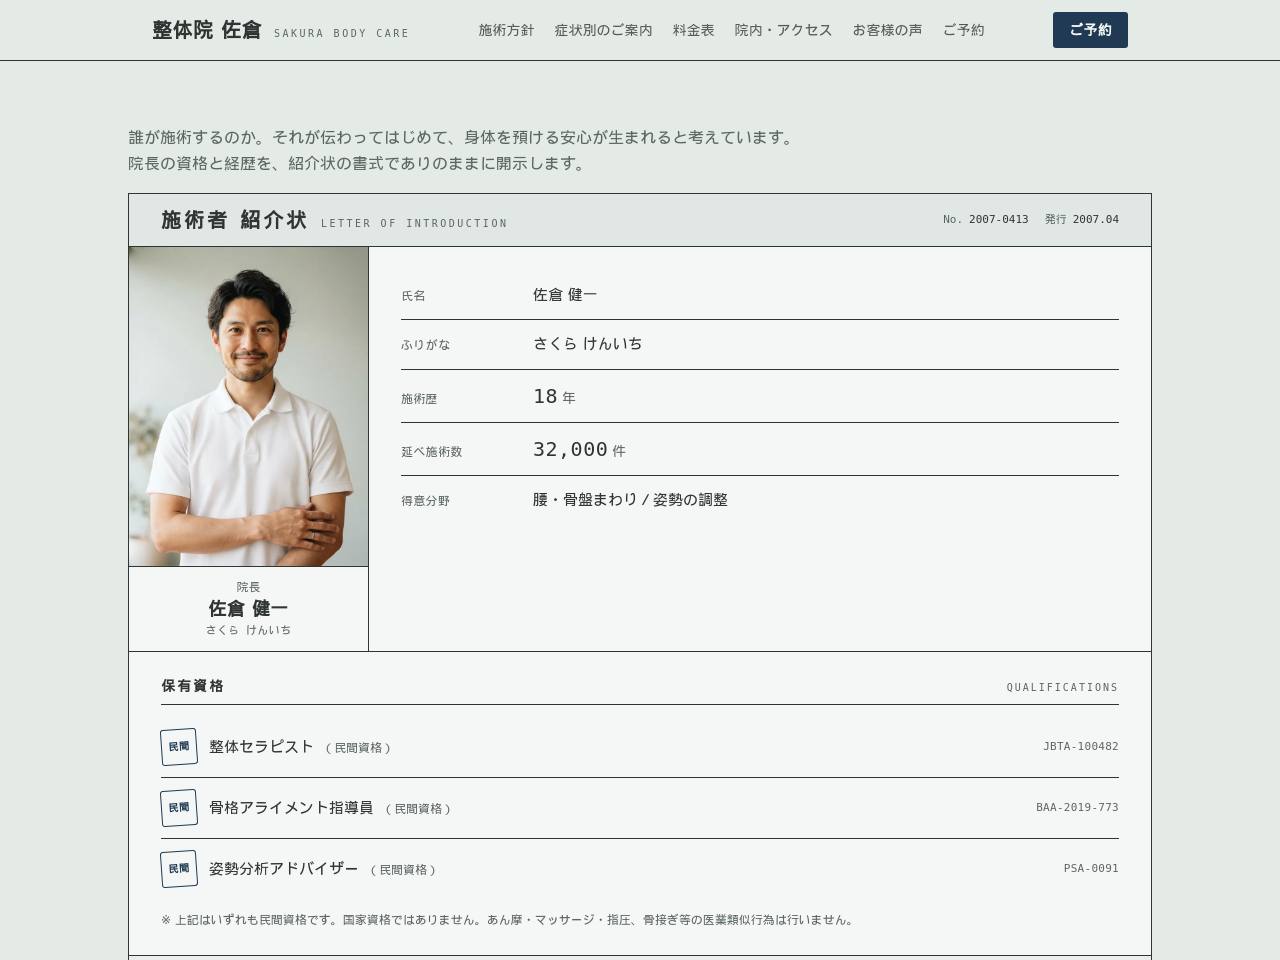Screen dimensions: 1280x960
Task: Click the ※ disclaimer note about 民間資格
Action: coord(509,920)
